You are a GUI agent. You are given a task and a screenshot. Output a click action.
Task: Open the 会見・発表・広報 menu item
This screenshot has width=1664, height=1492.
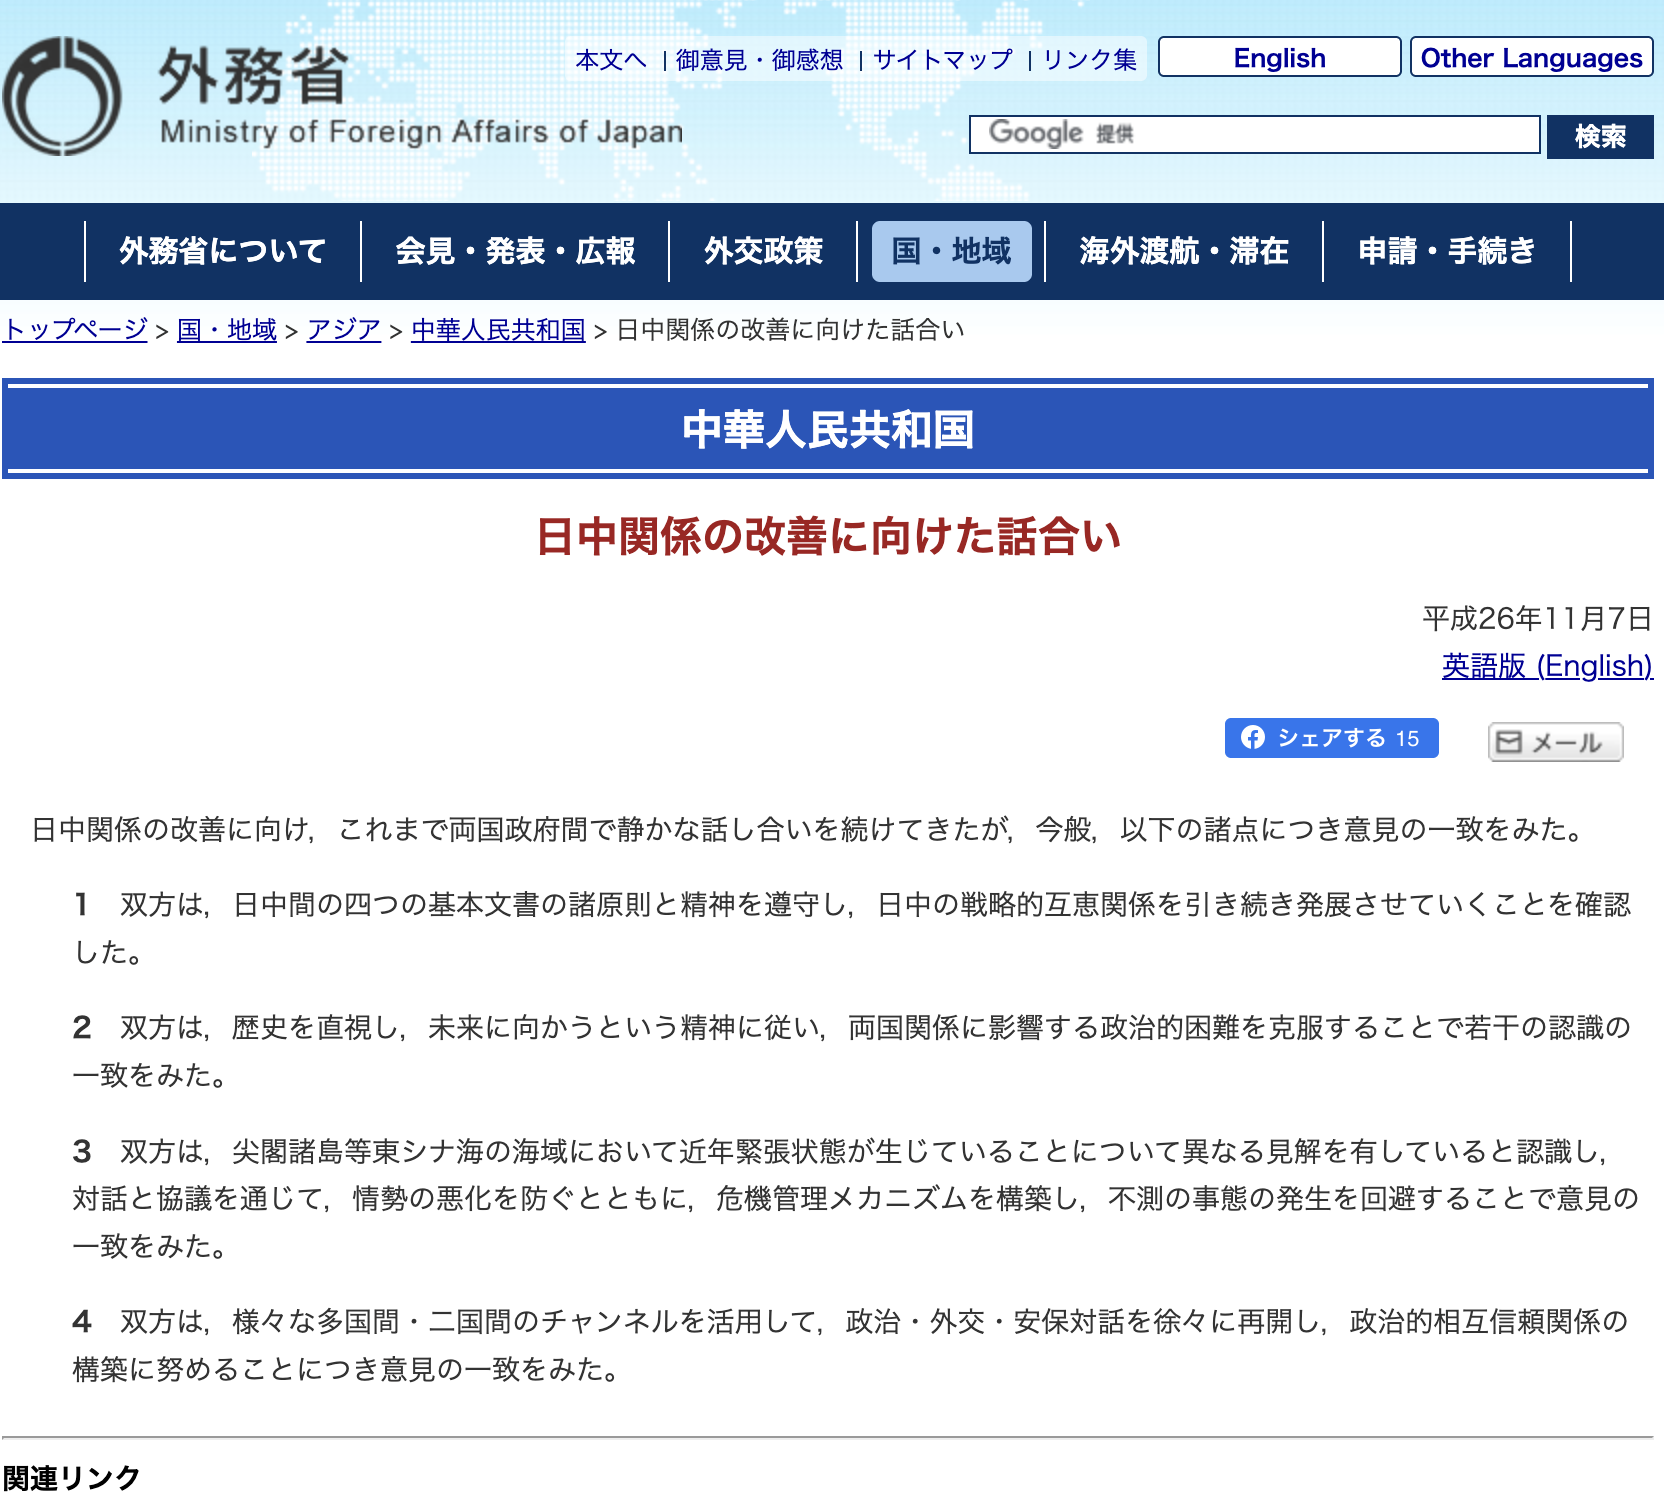(515, 251)
